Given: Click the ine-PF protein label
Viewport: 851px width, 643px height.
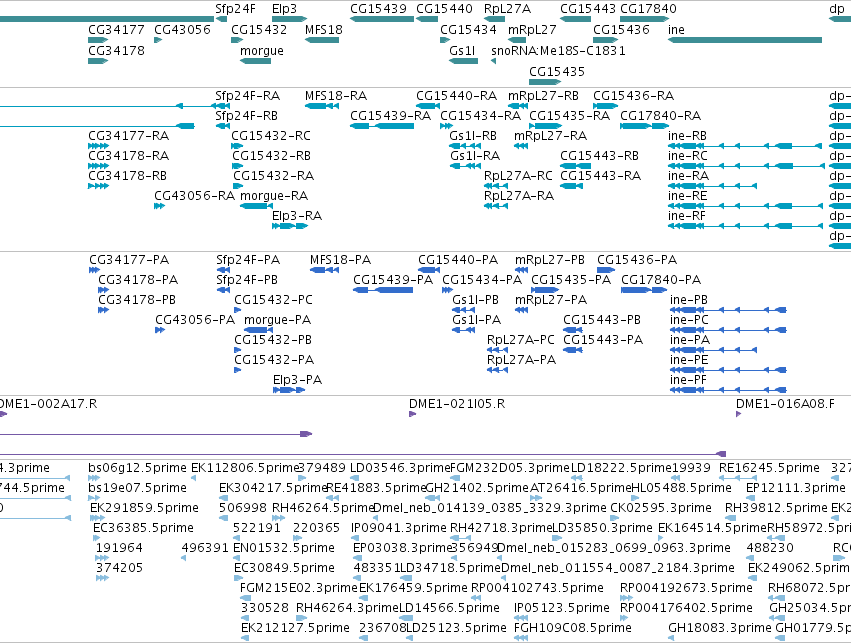Looking at the screenshot, I should (x=688, y=380).
